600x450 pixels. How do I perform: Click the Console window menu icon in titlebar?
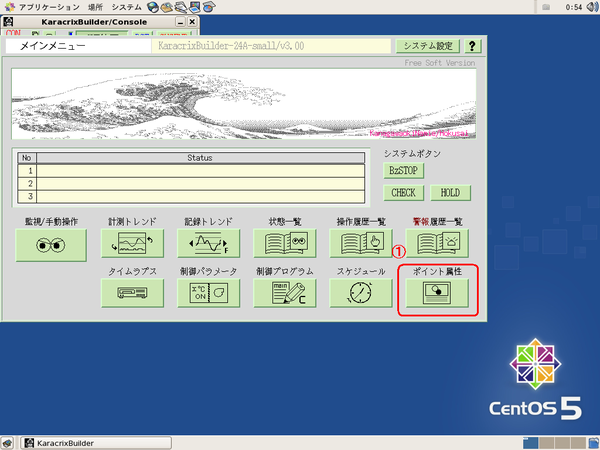8,22
